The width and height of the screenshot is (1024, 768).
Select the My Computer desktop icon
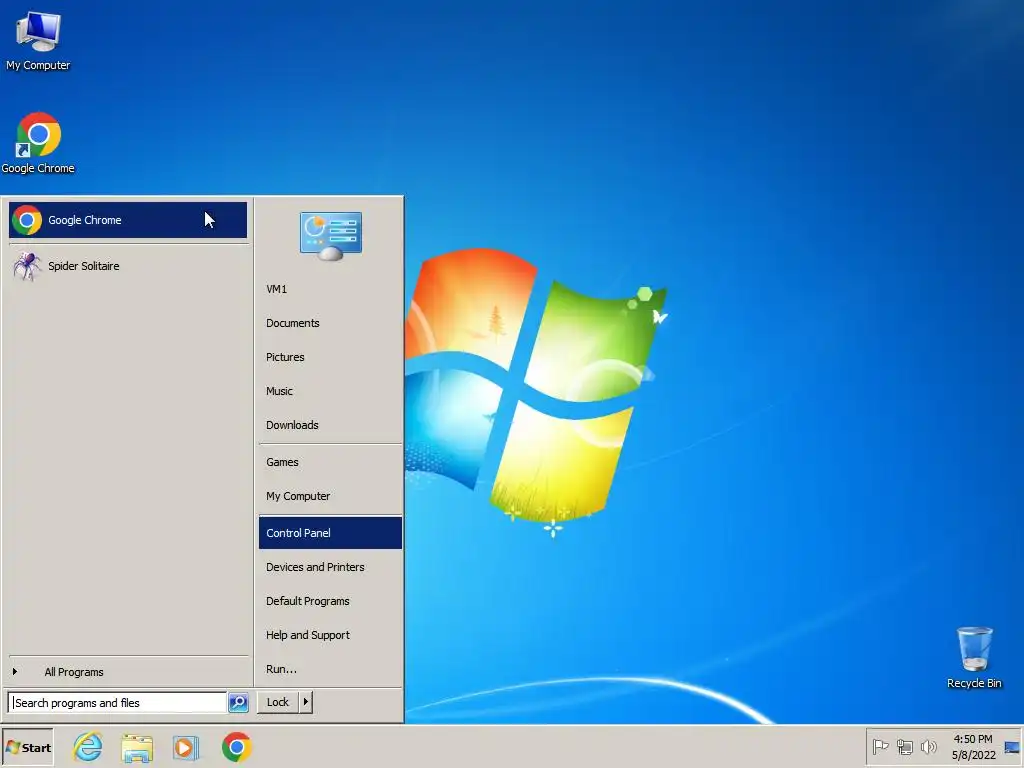38,40
